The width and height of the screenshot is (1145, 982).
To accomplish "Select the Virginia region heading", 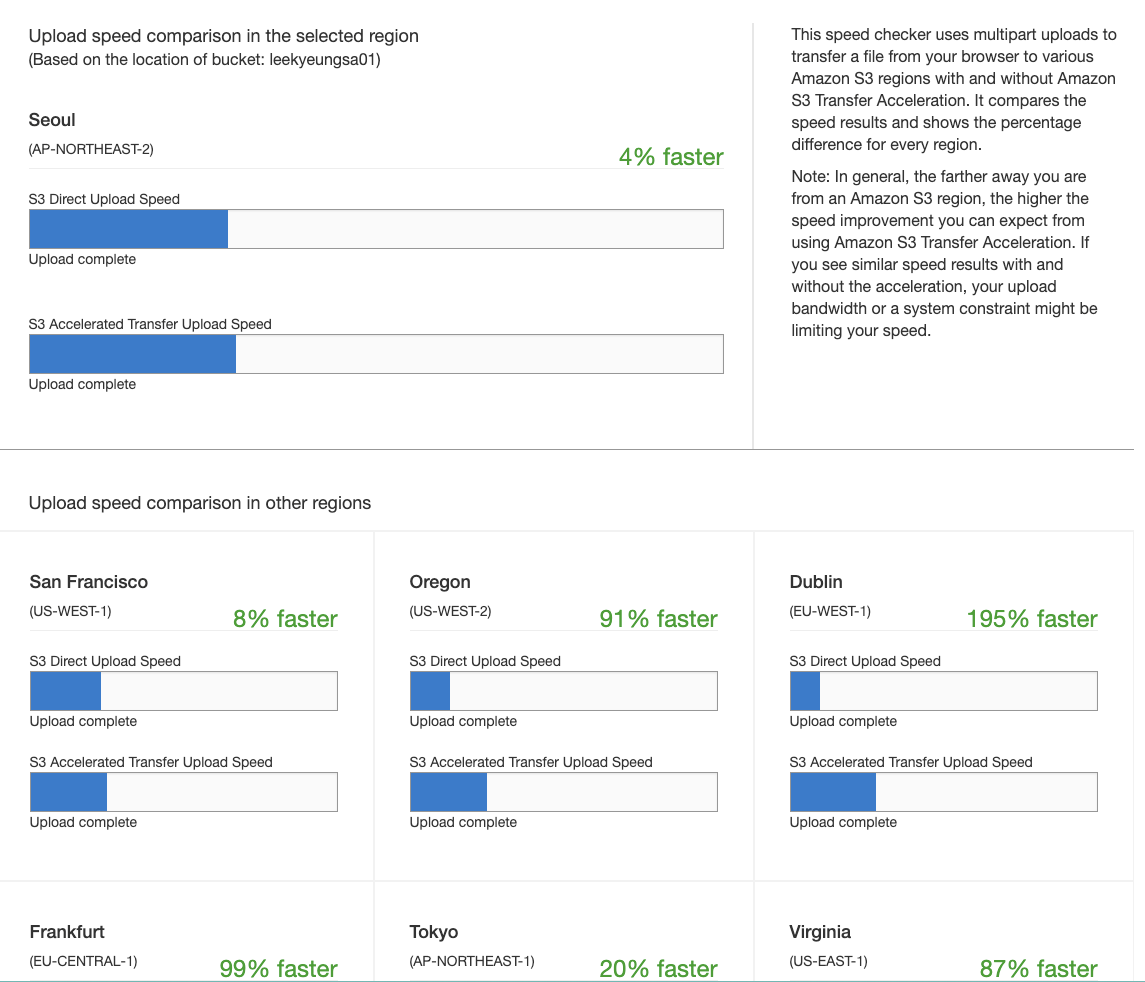I will [820, 932].
